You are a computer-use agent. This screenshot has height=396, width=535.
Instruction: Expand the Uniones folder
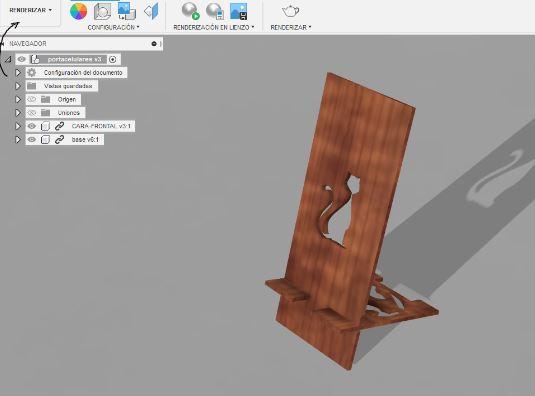pos(18,113)
